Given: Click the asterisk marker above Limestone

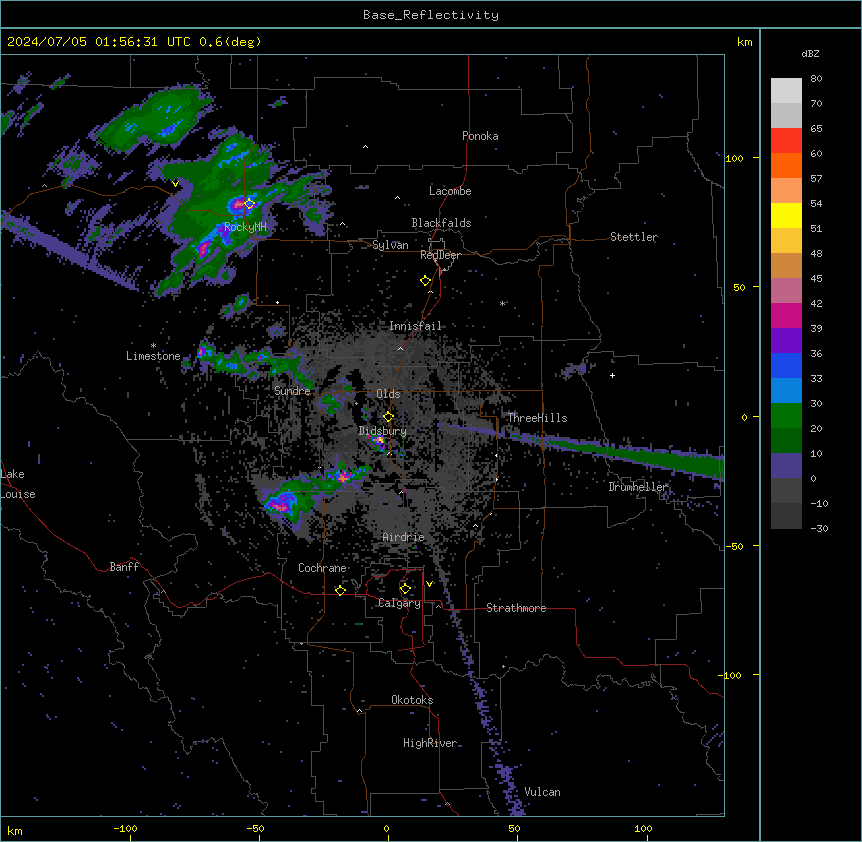Looking at the screenshot, I should tap(153, 346).
